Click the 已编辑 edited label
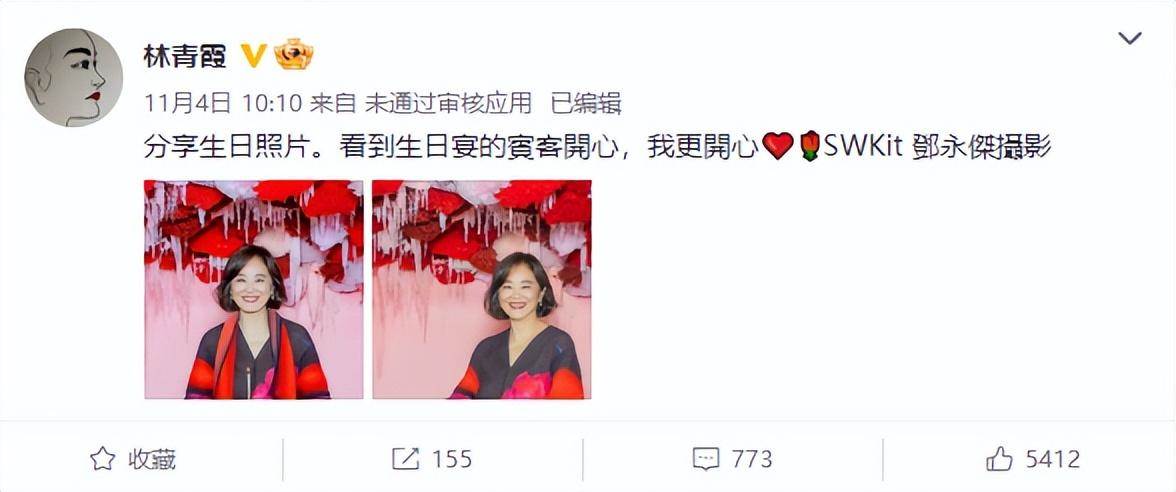This screenshot has width=1176, height=492. tap(586, 103)
